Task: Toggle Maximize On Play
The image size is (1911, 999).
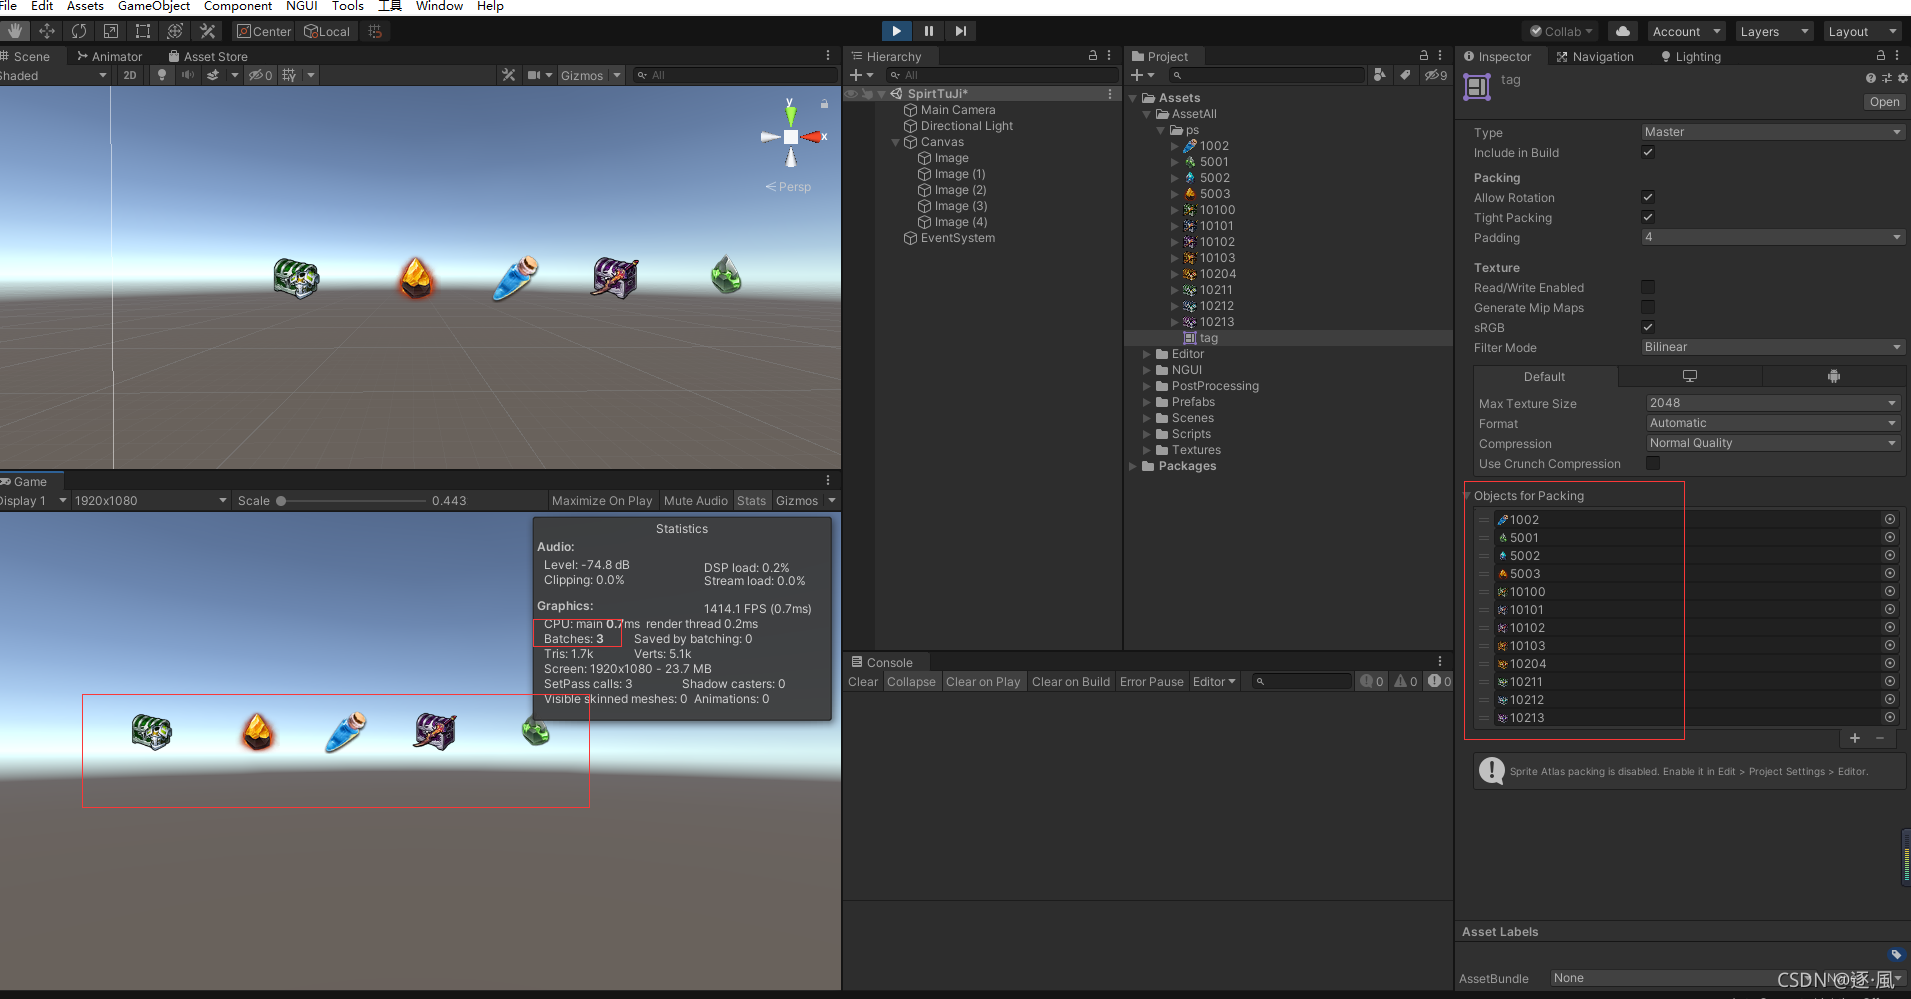Action: tap(602, 500)
